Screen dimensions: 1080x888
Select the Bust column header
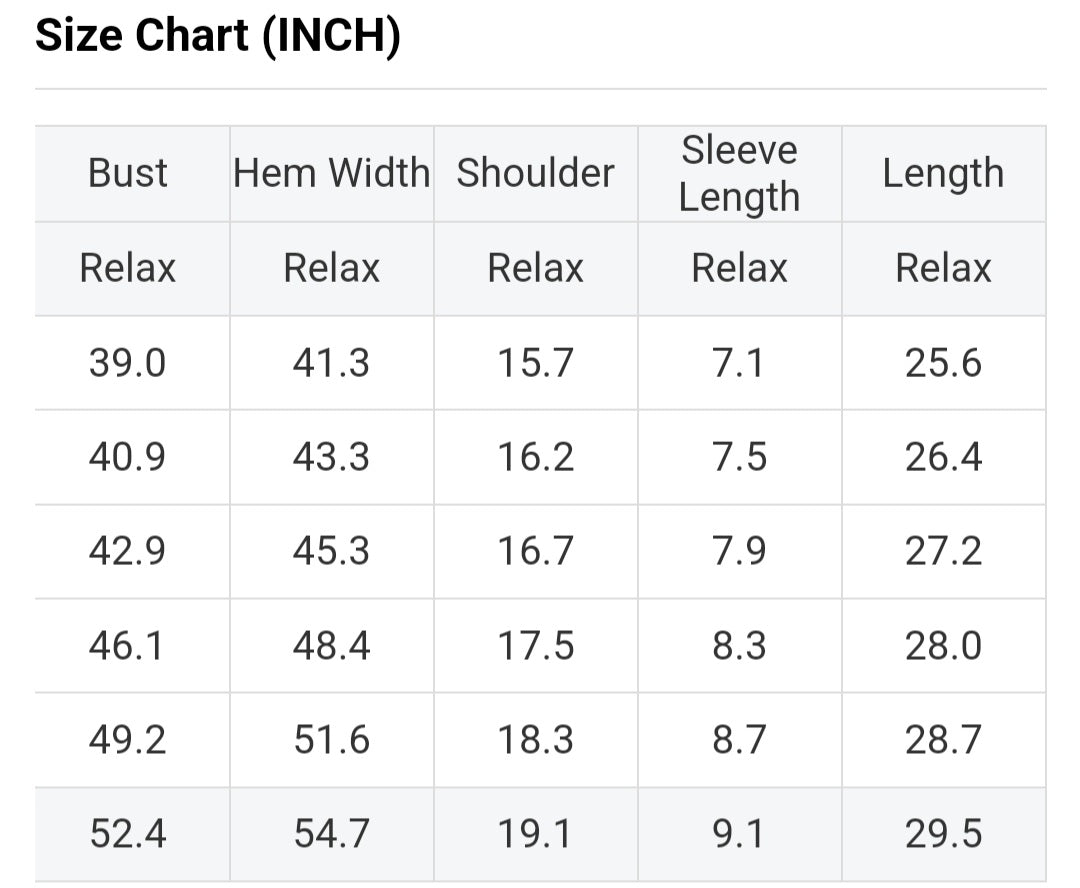pos(128,173)
